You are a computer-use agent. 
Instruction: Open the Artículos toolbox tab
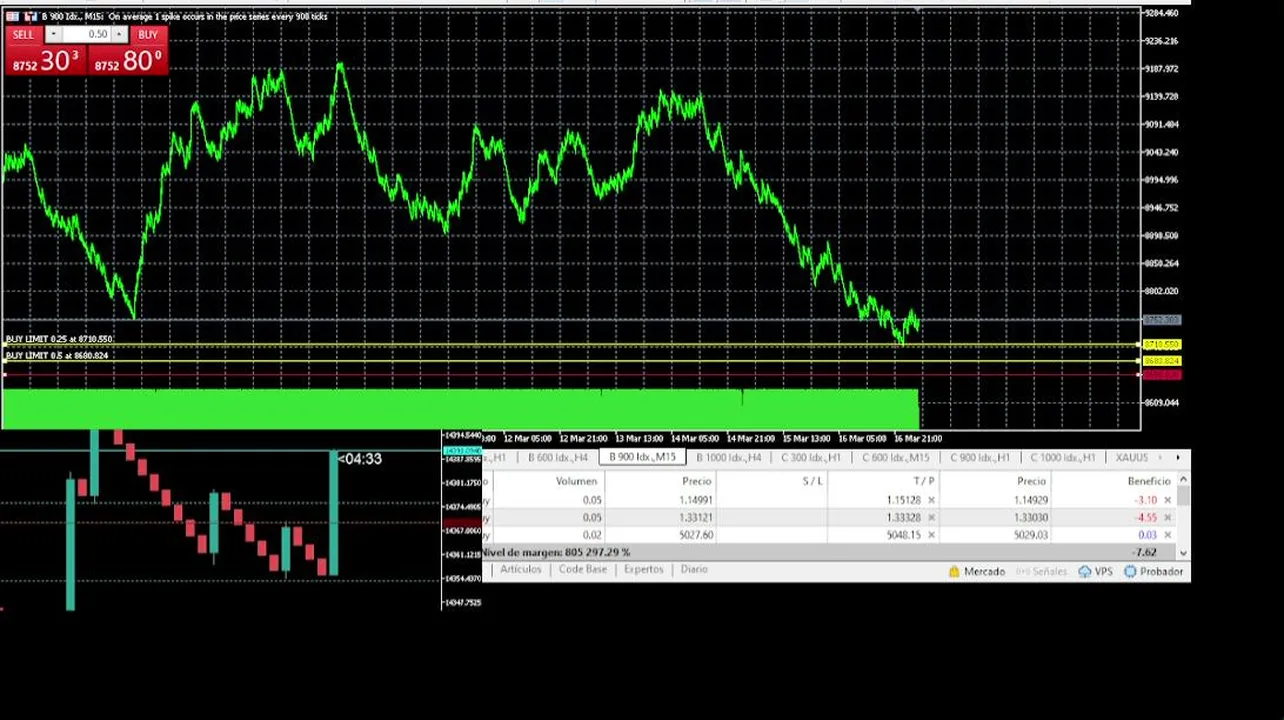coord(520,570)
